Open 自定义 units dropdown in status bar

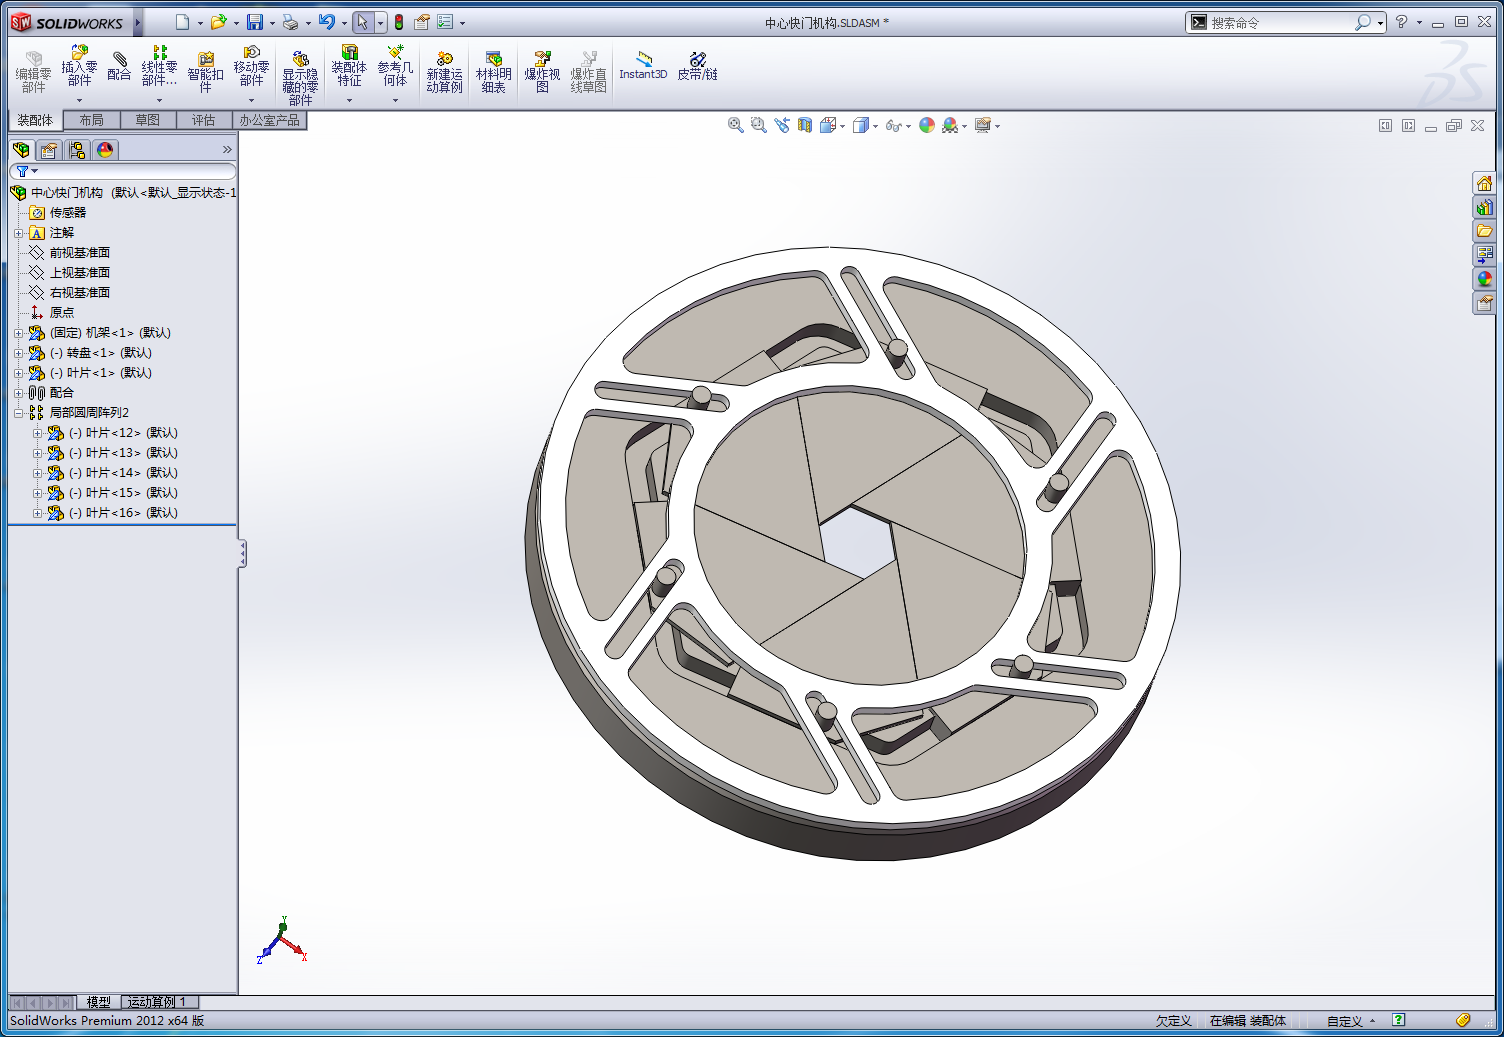pyautogui.click(x=1351, y=1021)
